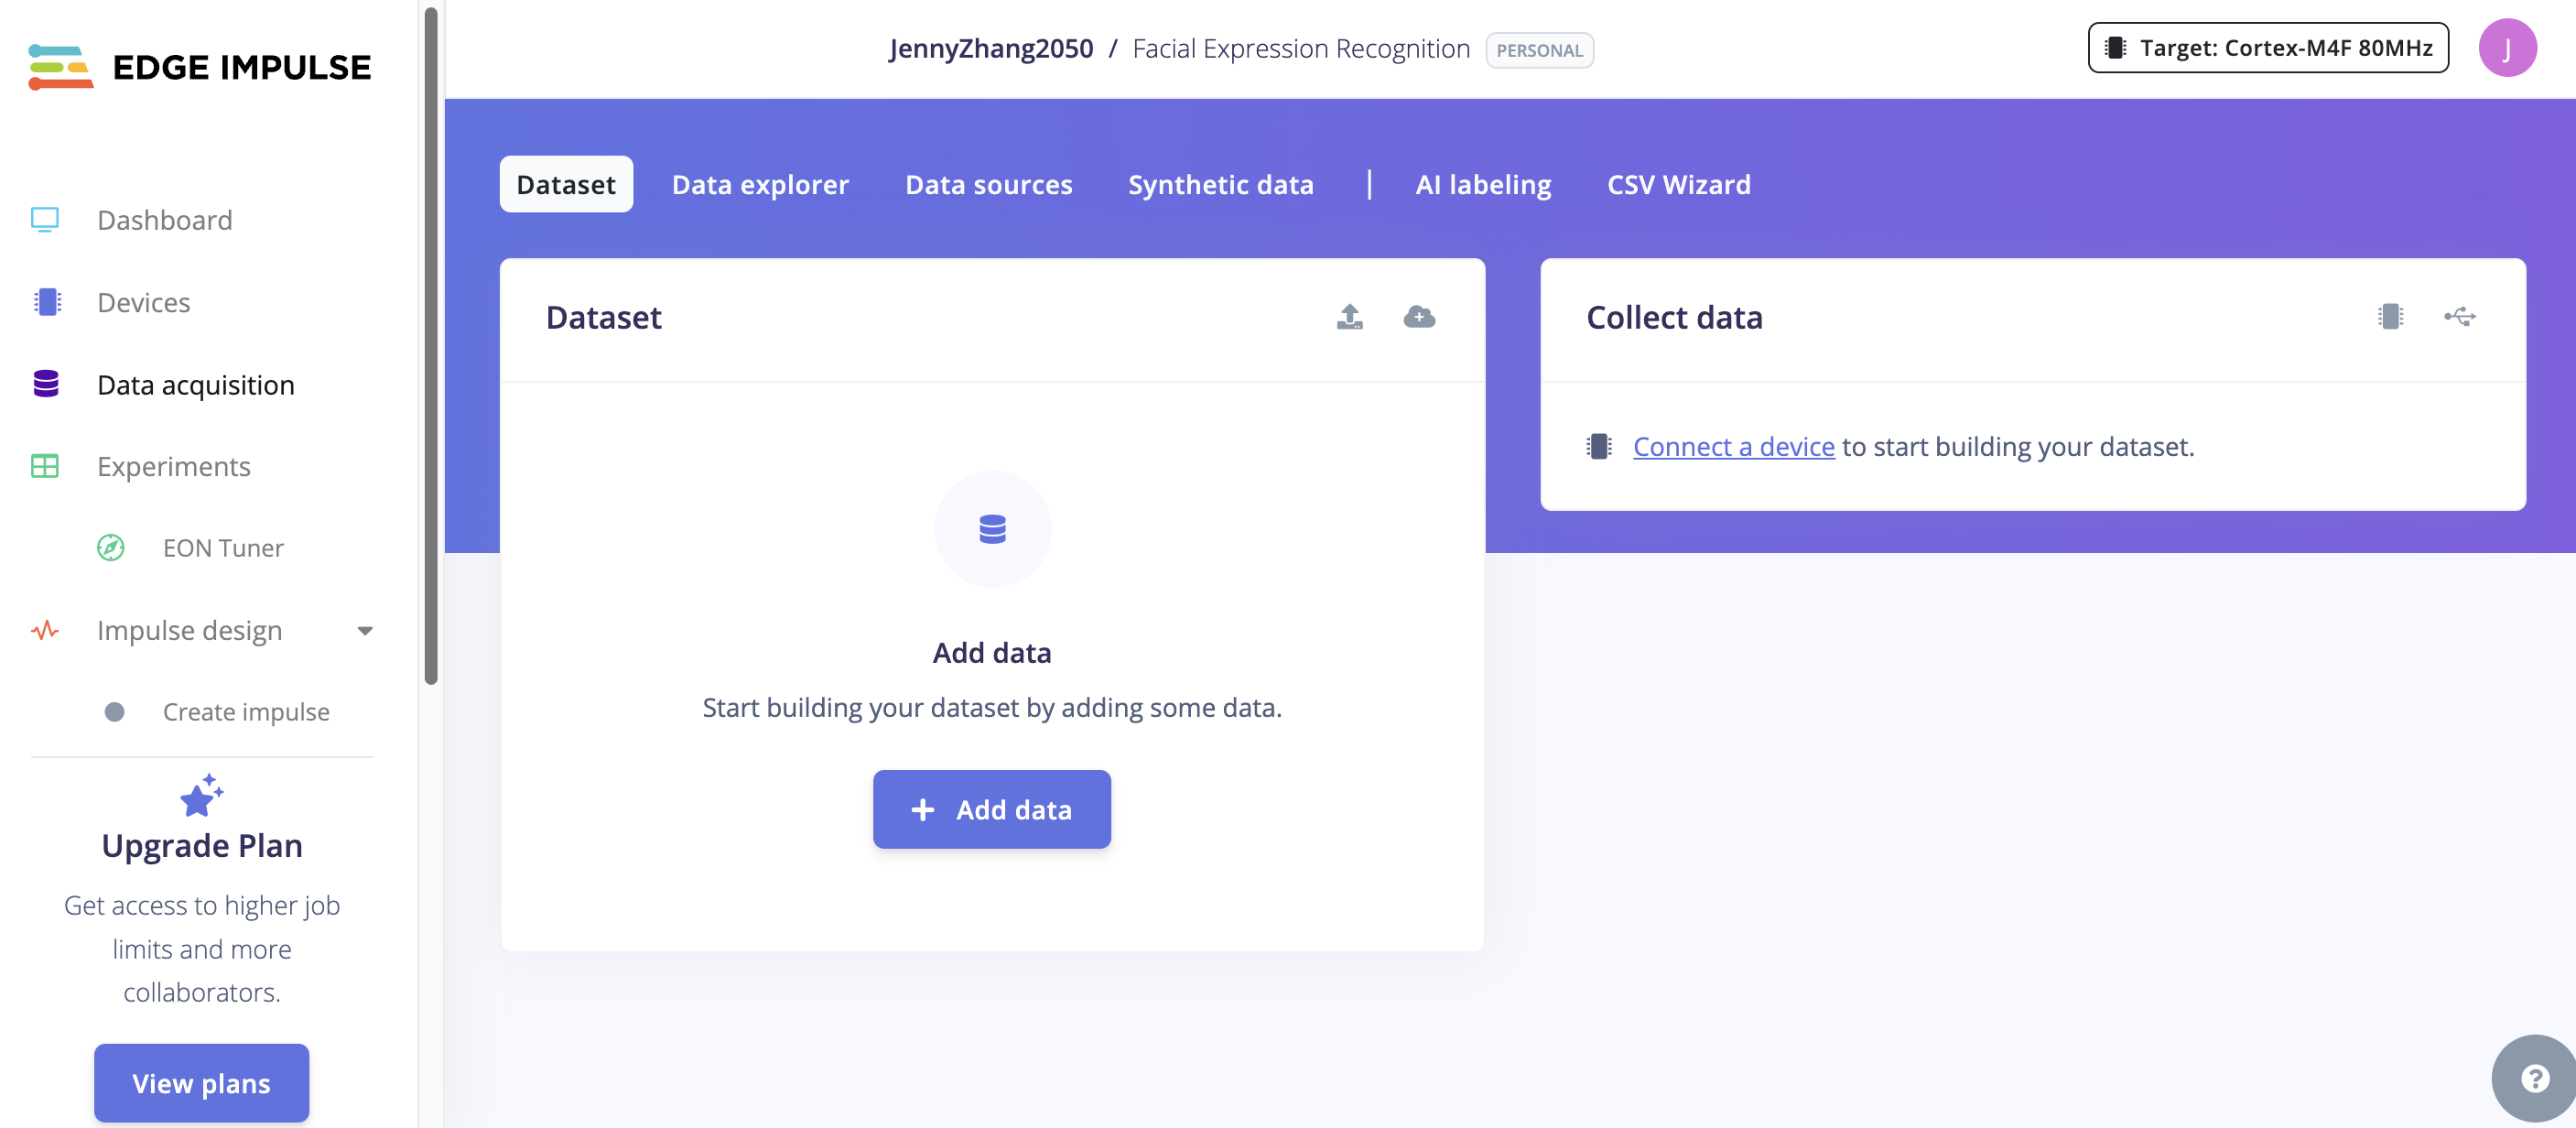This screenshot has height=1128, width=2576.
Task: Select Data acquisition in the sidebar
Action: (195, 385)
